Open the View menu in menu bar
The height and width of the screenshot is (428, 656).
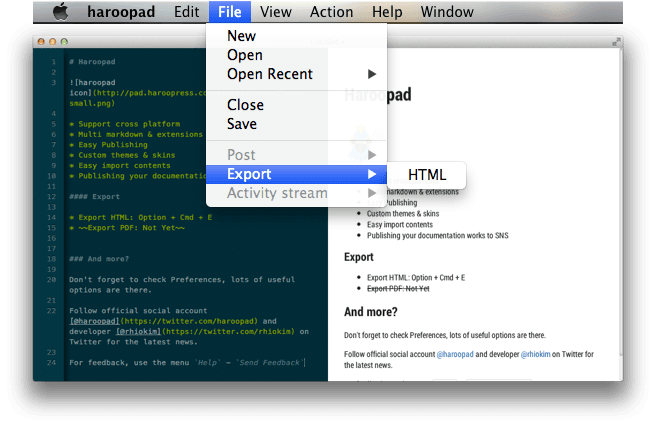pyautogui.click(x=275, y=12)
